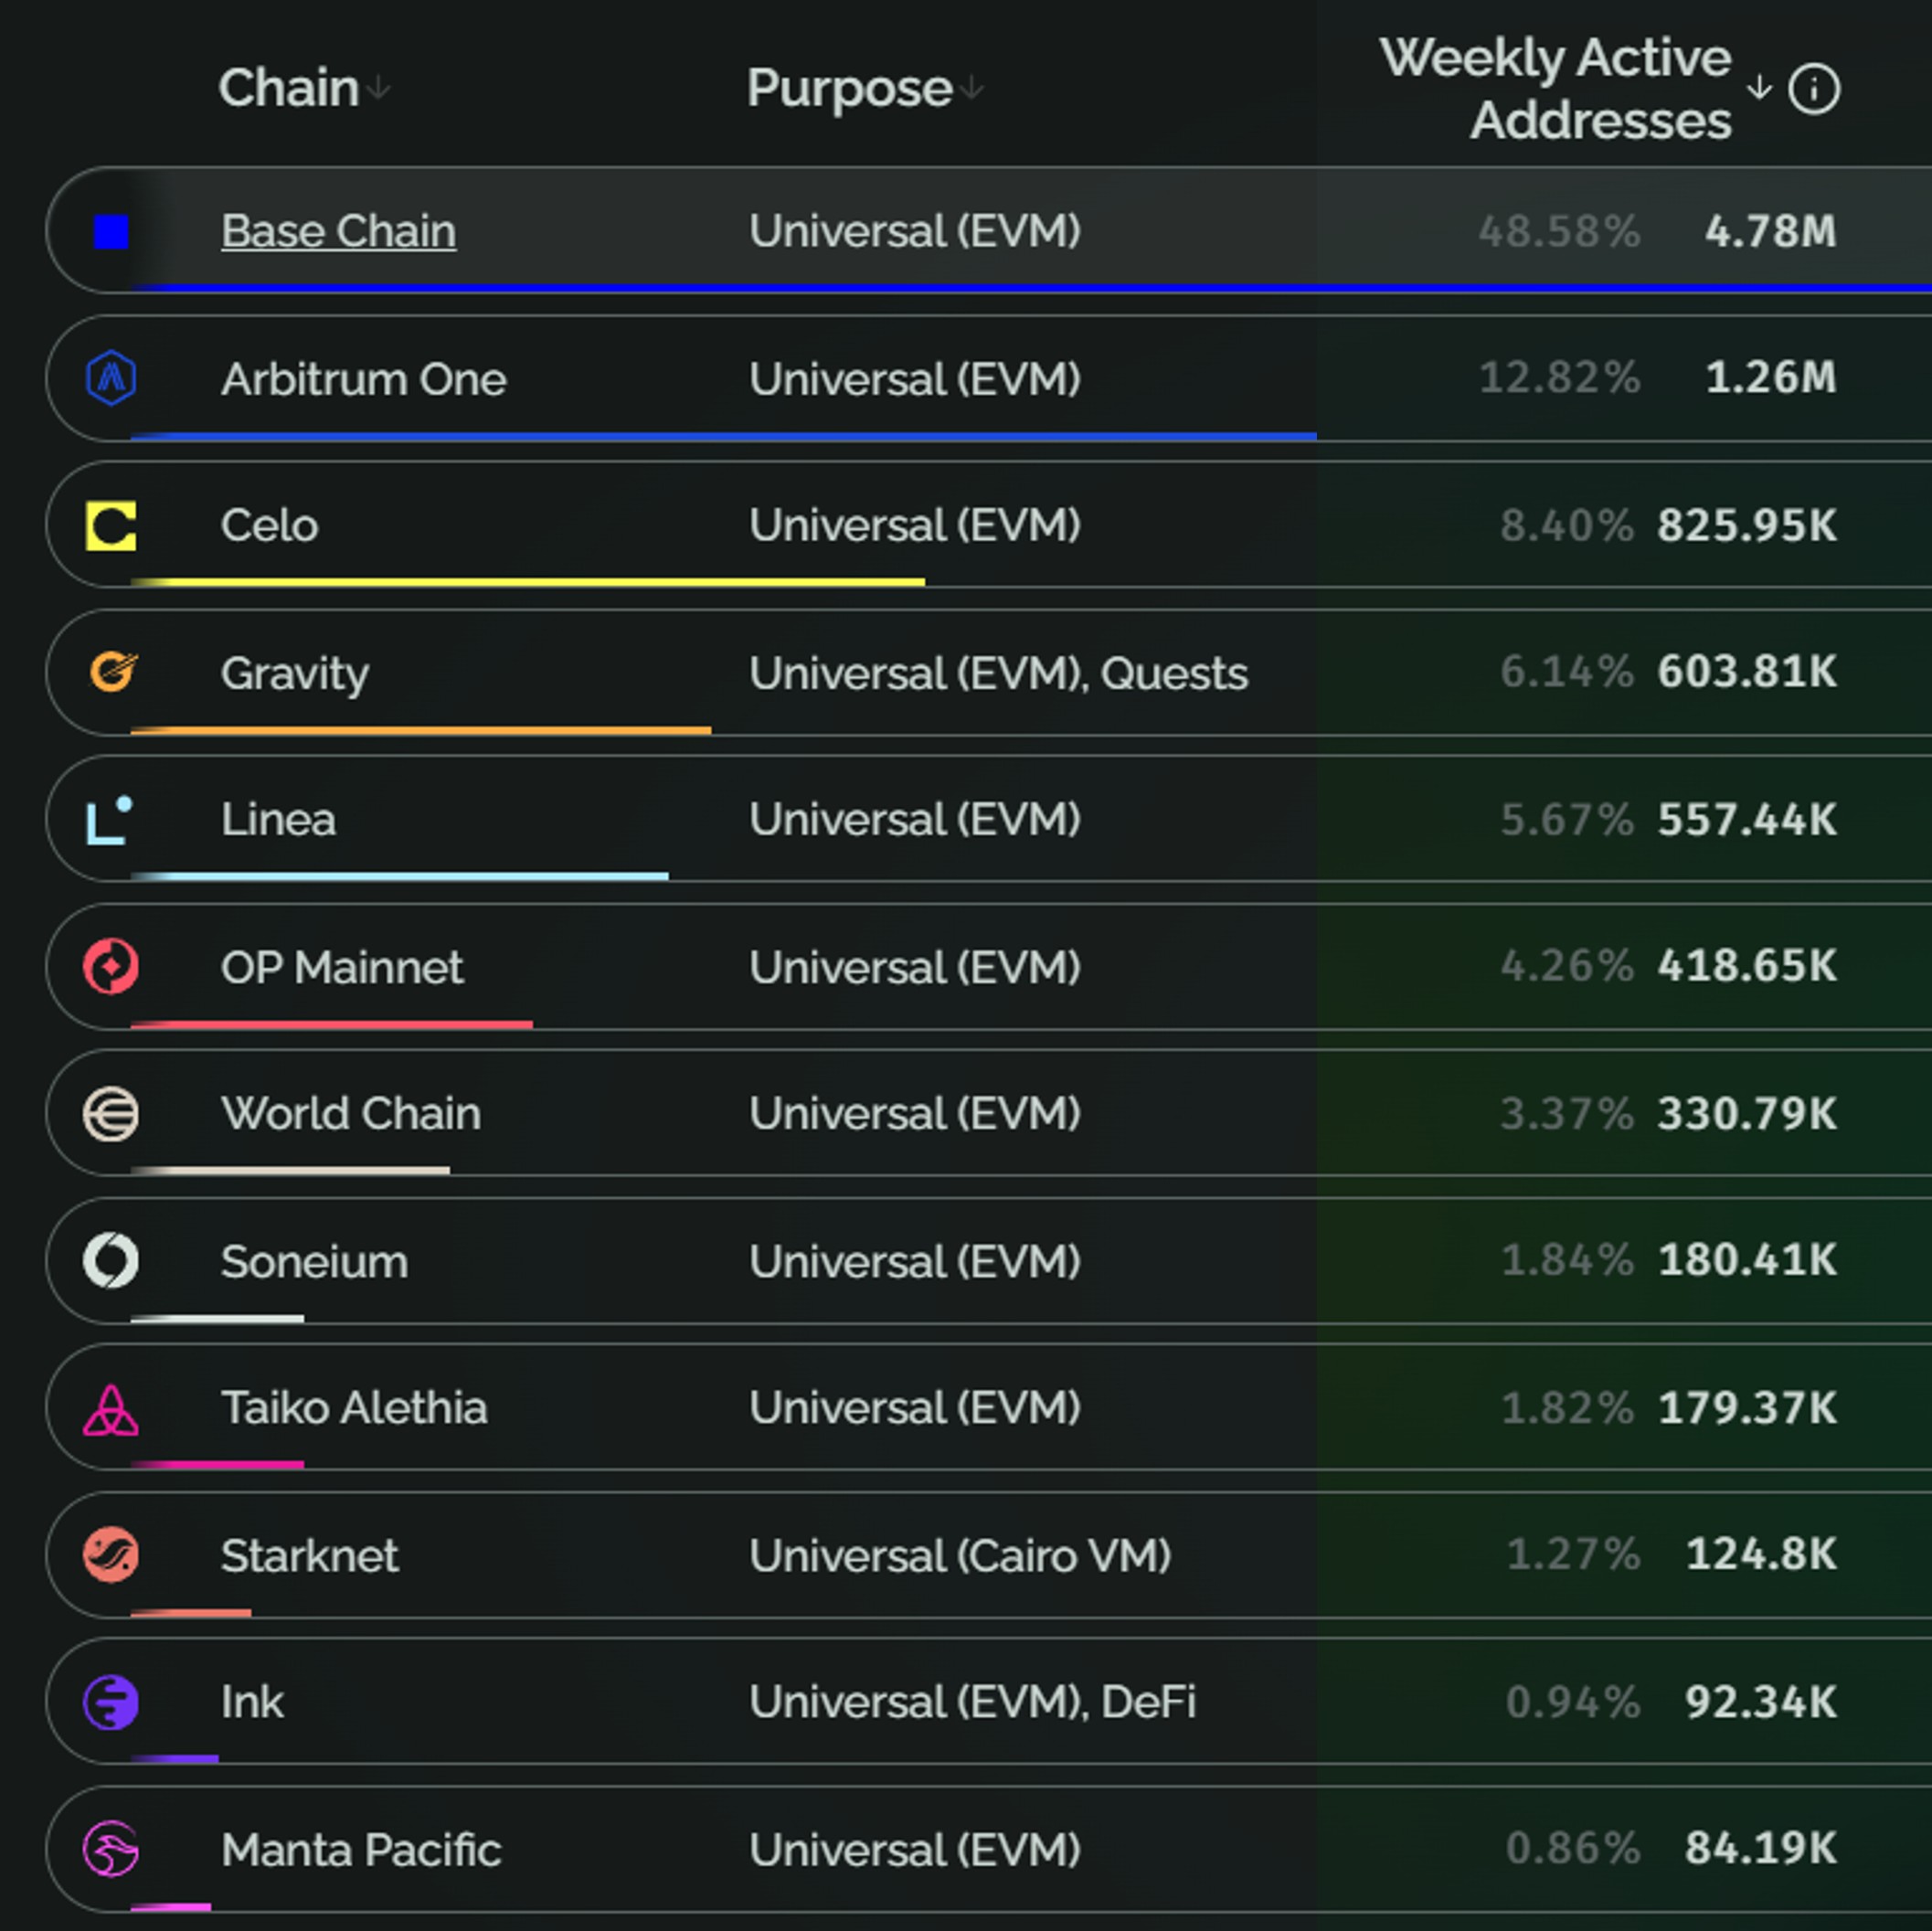Click the pink Taiko Alethia logo

[x=111, y=1409]
